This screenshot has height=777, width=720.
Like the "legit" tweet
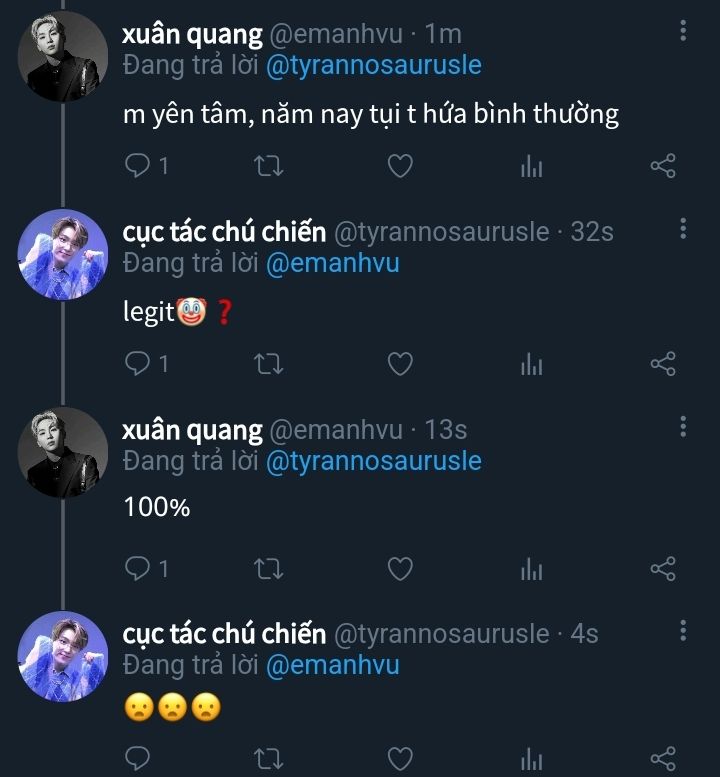coord(400,364)
